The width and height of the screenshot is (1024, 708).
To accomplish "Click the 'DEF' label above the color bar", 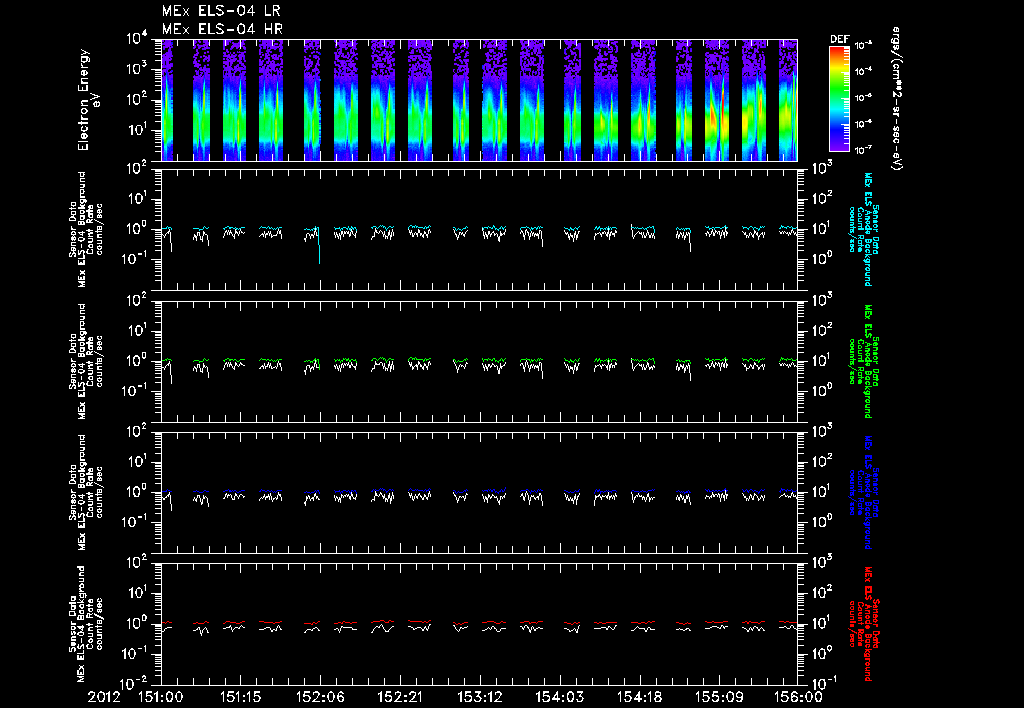I will (839, 39).
